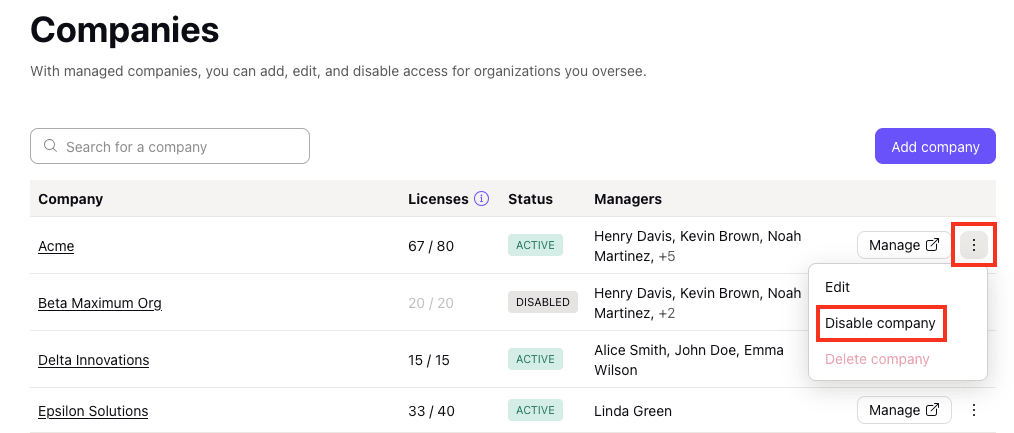Click external-link icon in Acme's Manage button

pyautogui.click(x=933, y=245)
